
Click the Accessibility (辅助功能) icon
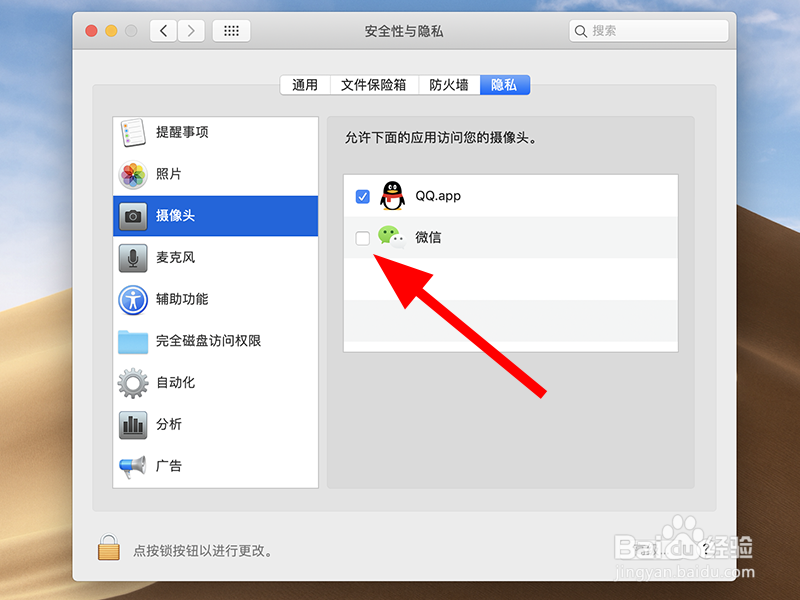[x=133, y=300]
